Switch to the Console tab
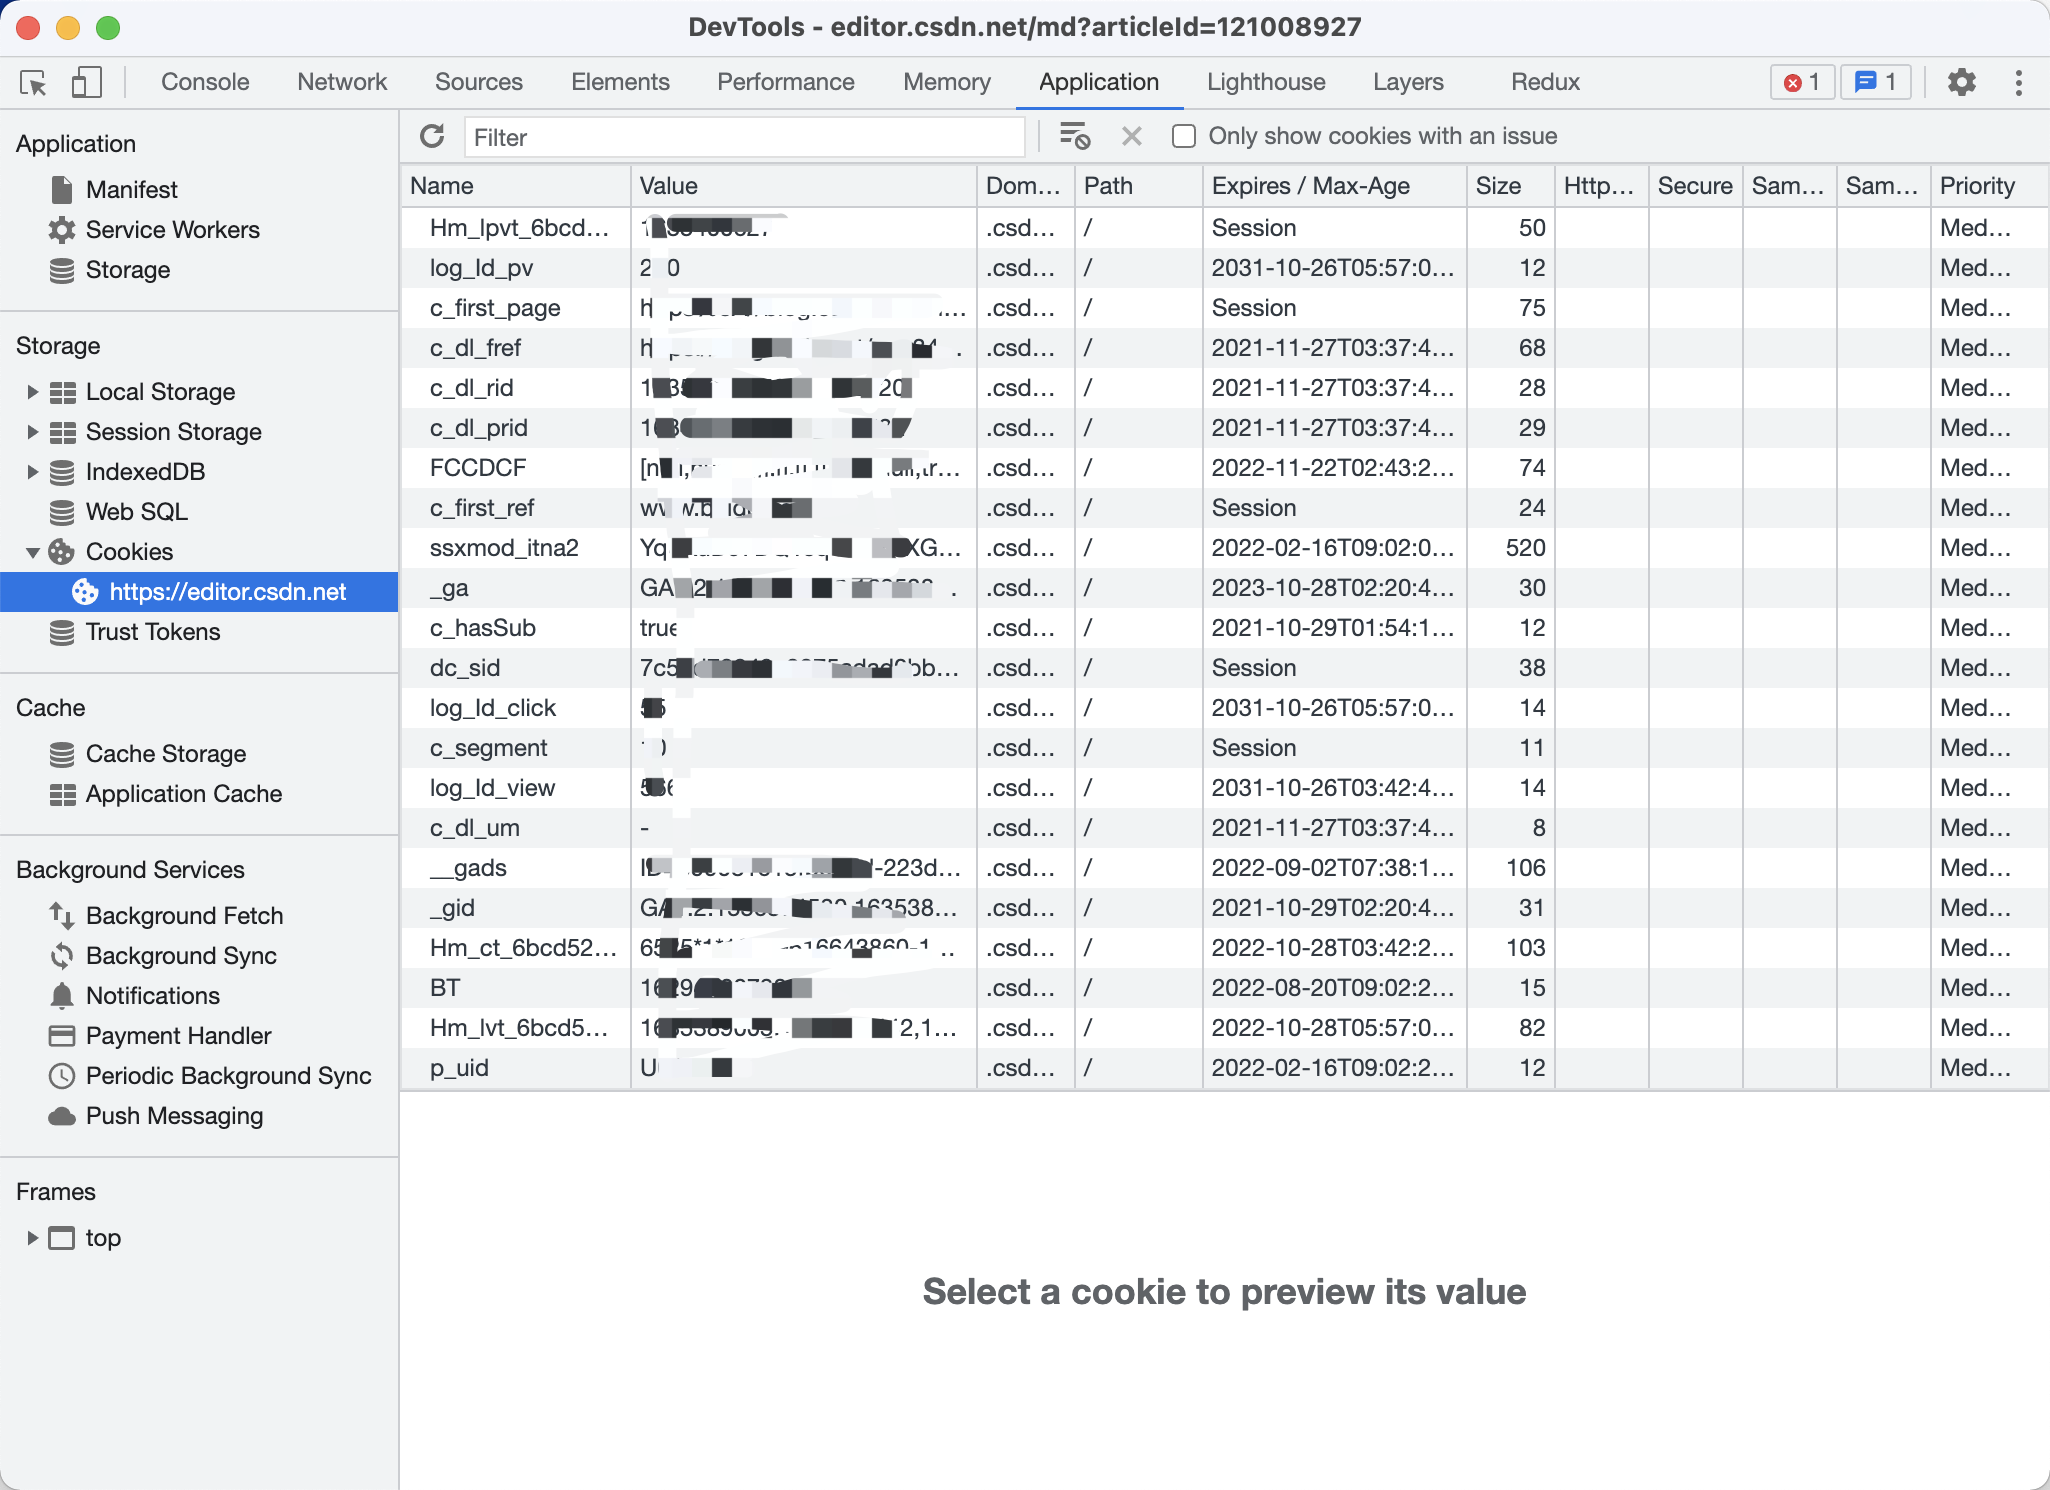Screen dimensions: 2050x1490 (205, 82)
